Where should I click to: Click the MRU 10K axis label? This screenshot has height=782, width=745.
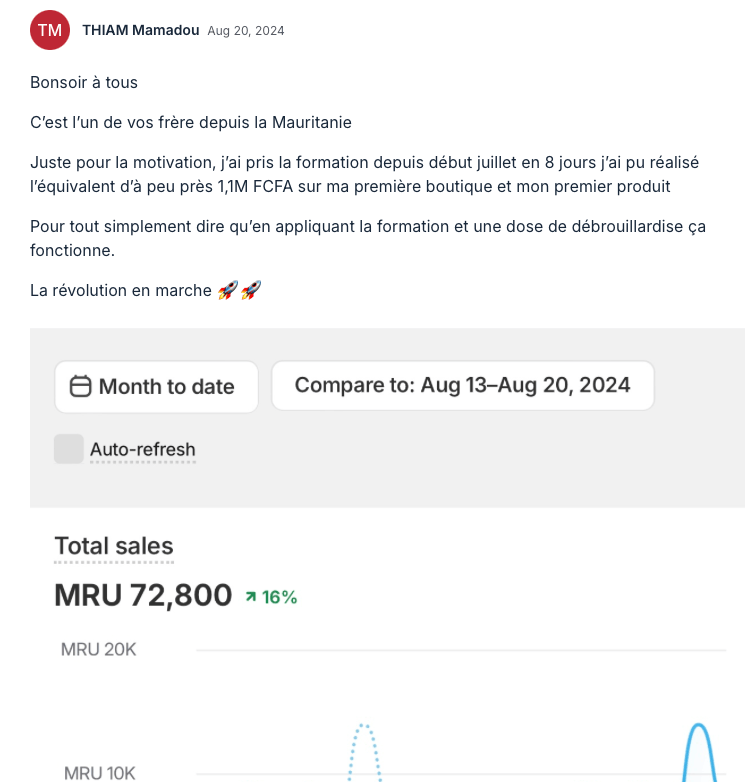[100, 773]
